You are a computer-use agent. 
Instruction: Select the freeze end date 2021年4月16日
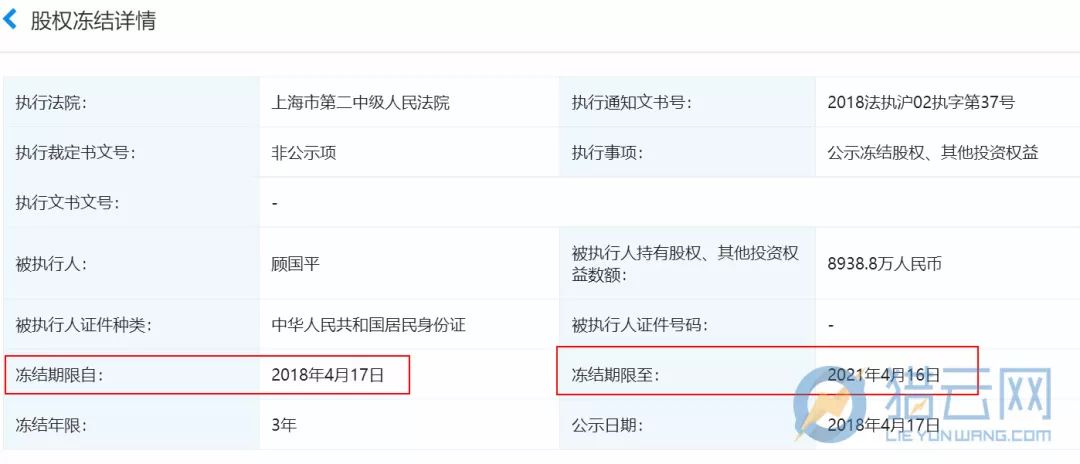(x=884, y=376)
